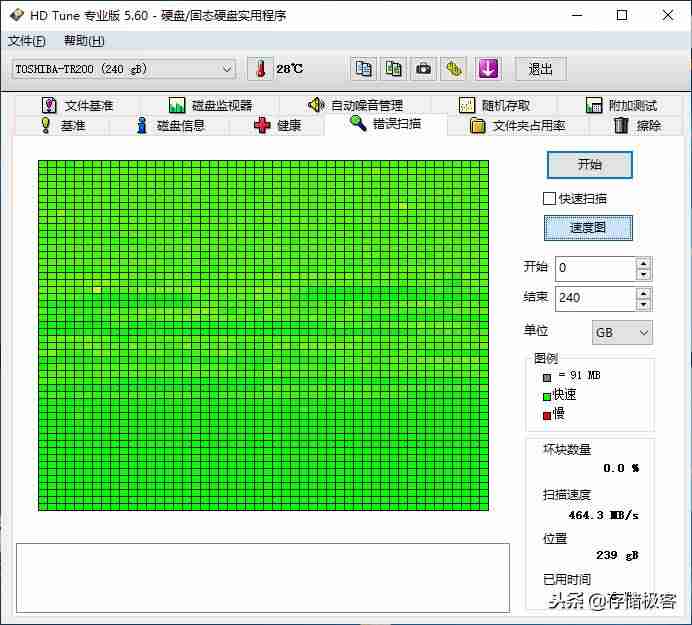Click the 单位 unit label
The height and width of the screenshot is (625, 692).
tap(536, 330)
